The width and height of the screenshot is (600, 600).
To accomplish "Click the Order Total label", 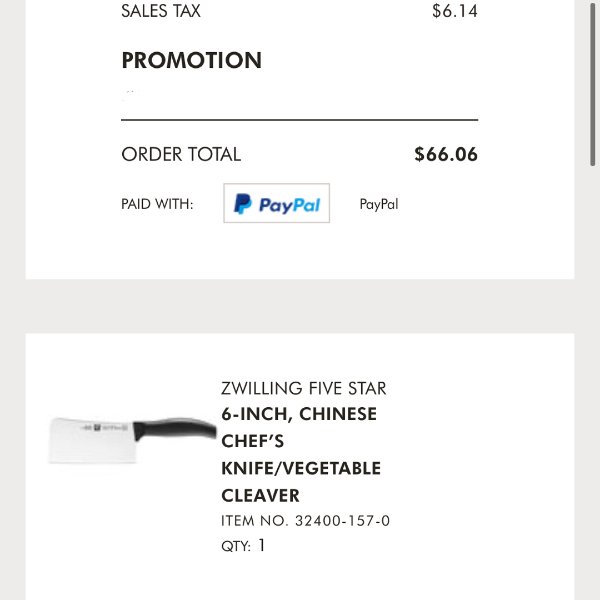I will click(x=181, y=155).
